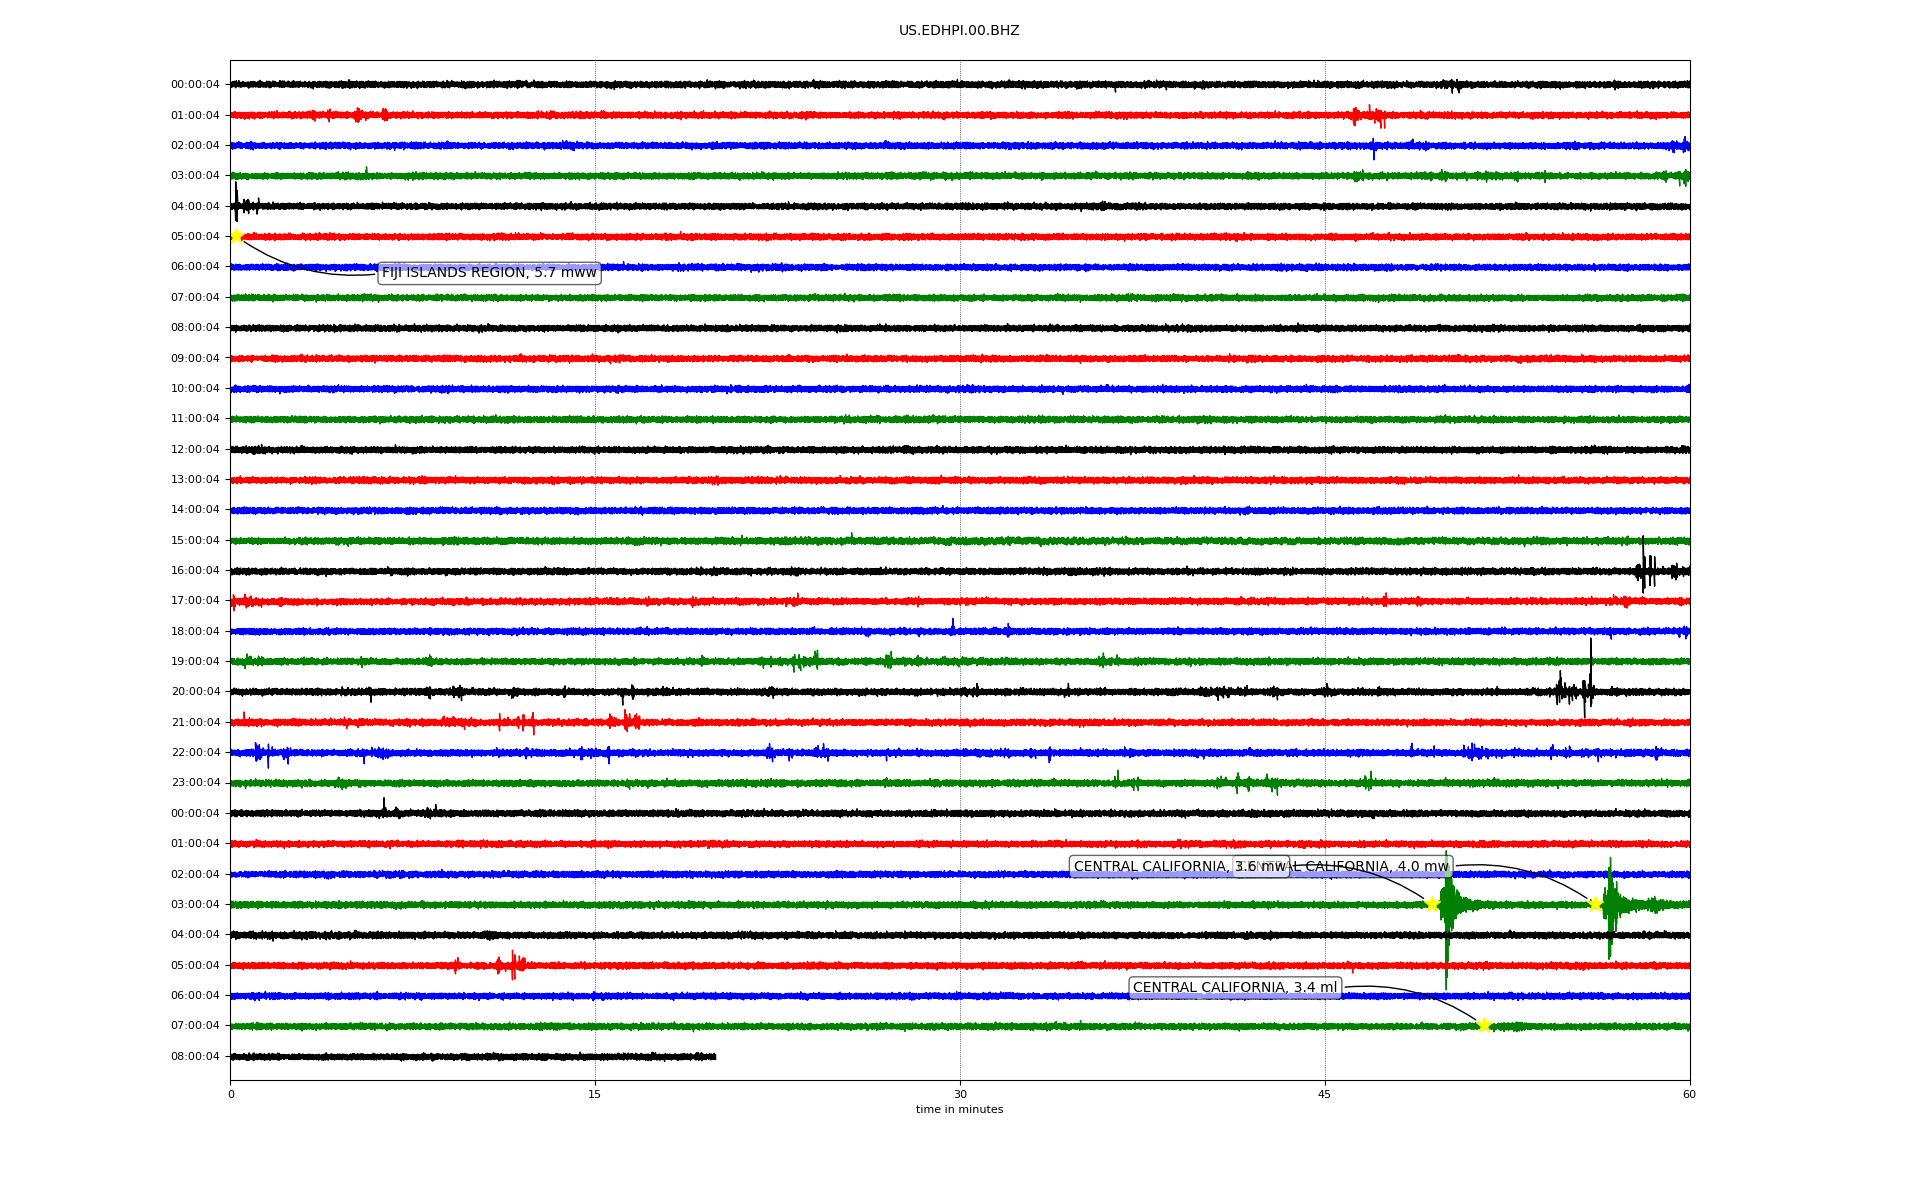1920x1200 pixels.
Task: Click the star marker for the 4.0 mw event
Action: coord(1595,904)
